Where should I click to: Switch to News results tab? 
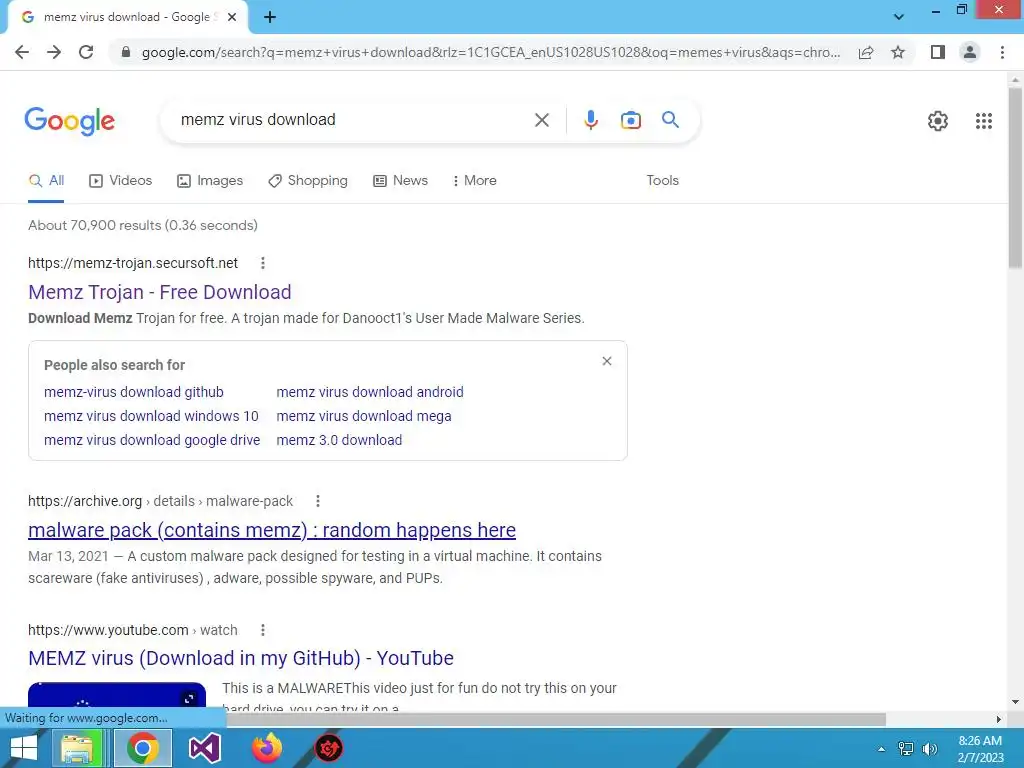[400, 181]
